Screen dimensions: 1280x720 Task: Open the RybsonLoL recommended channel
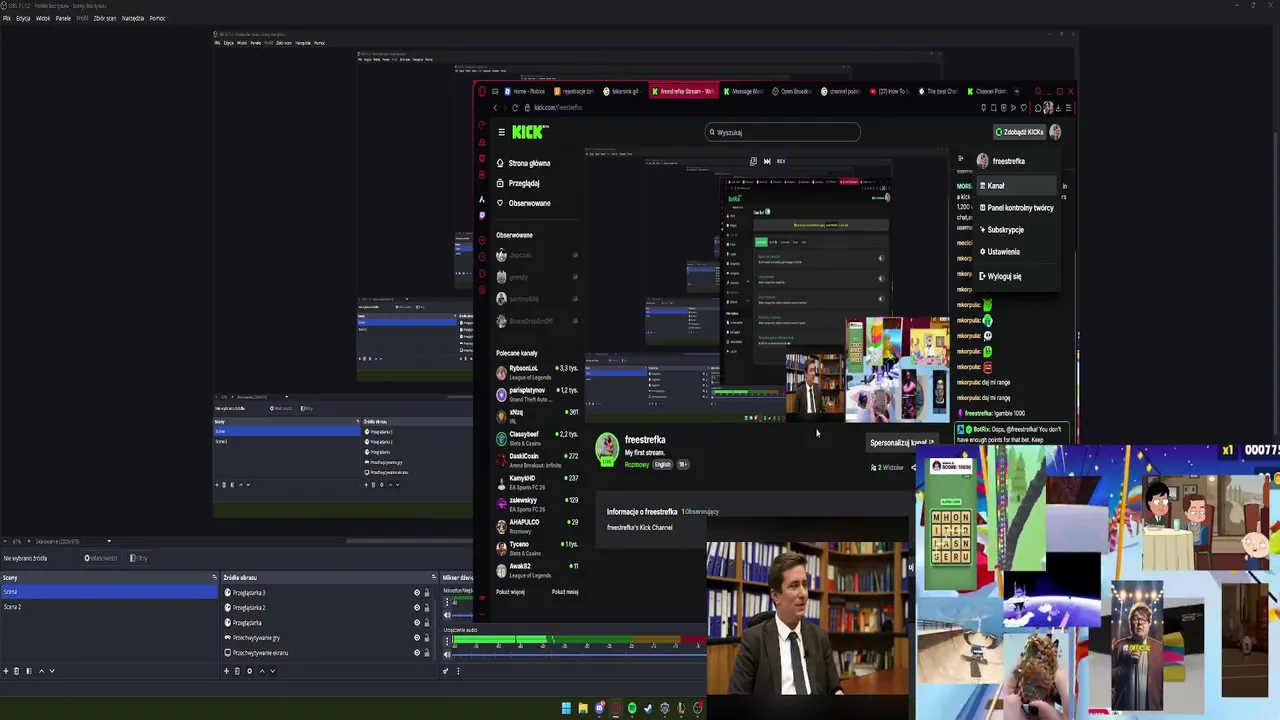(x=536, y=372)
